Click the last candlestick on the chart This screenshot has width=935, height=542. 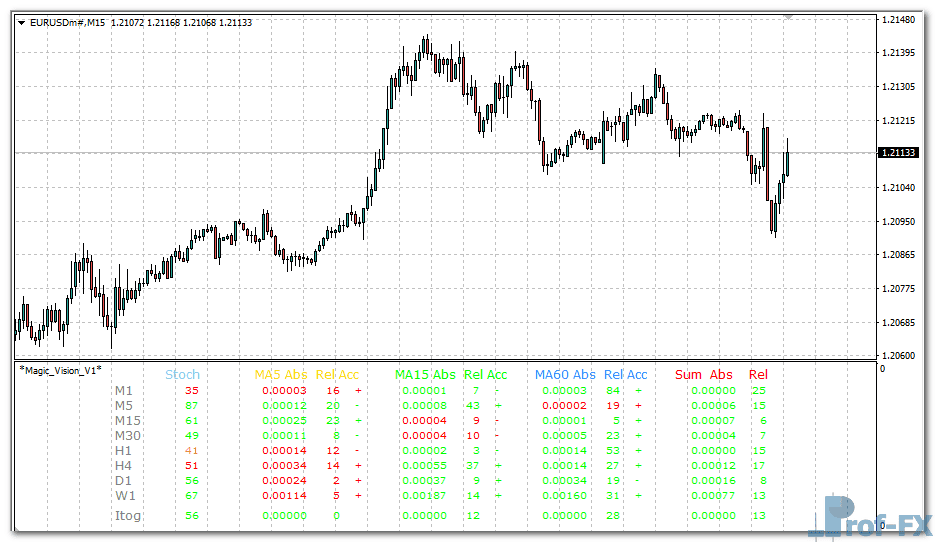coord(788,160)
